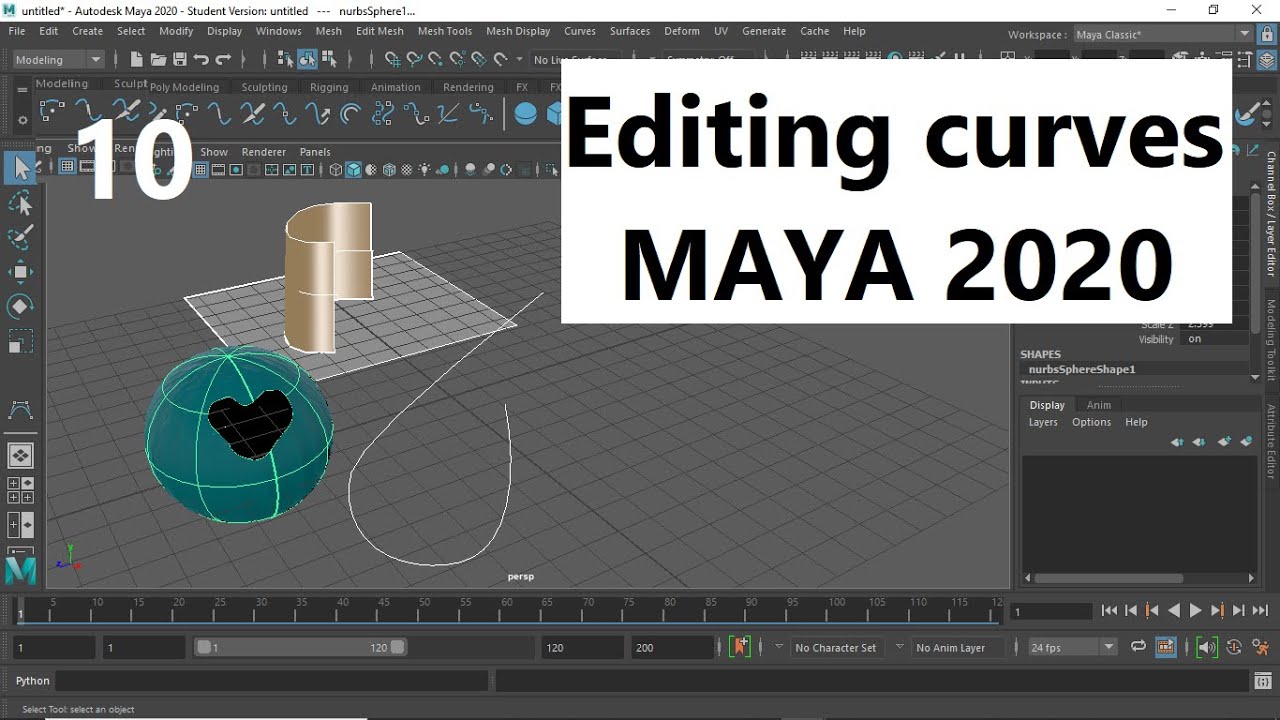Enable snap to curves magnet
1280x720 pixels.
click(x=414, y=60)
